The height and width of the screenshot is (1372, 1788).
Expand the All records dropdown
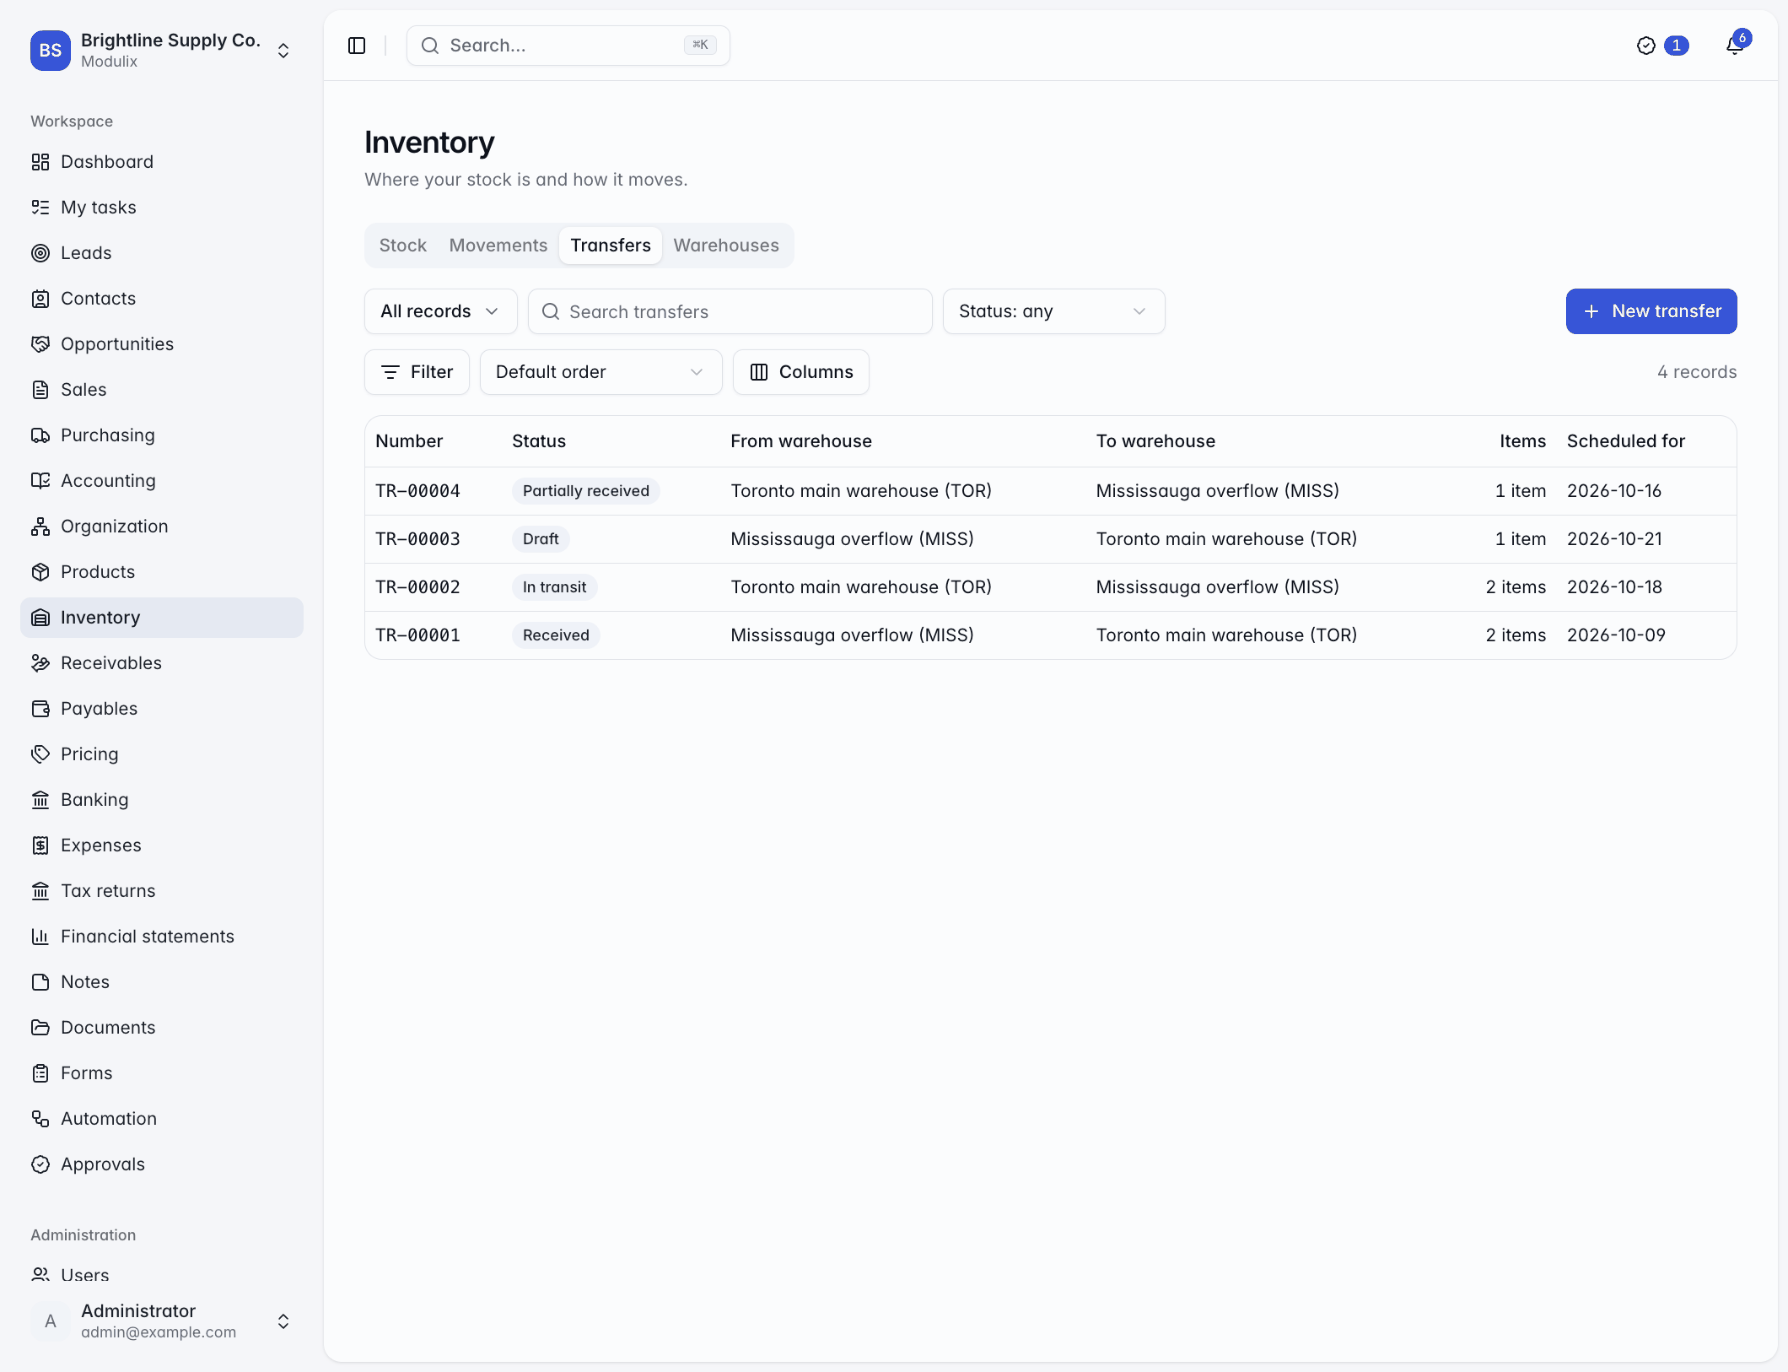[440, 311]
